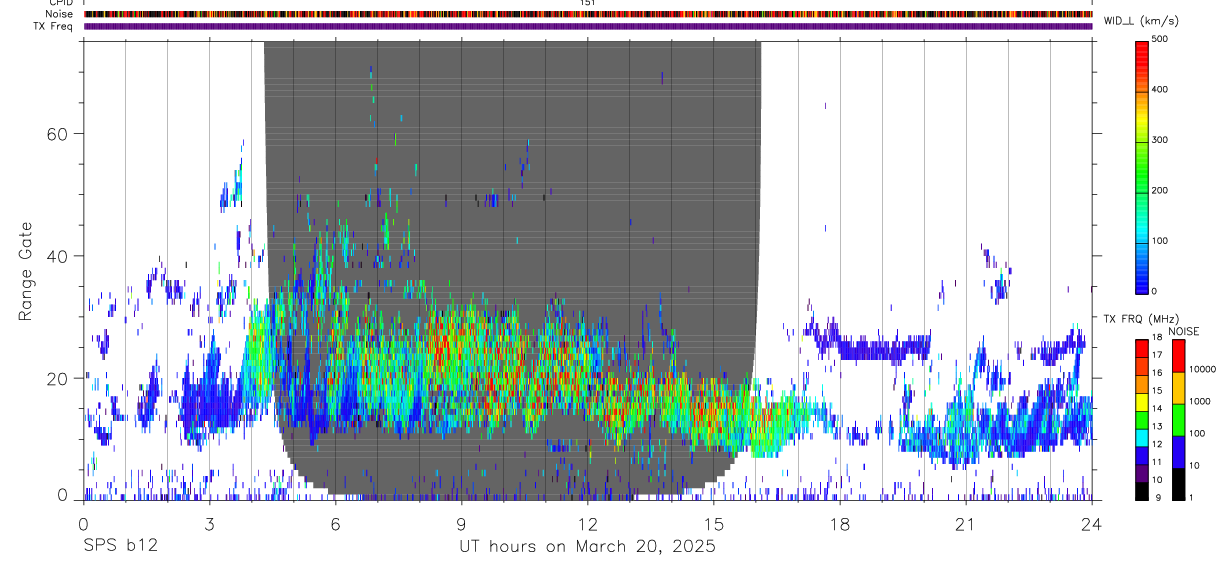Click the x-axis tick label '24'
The width and height of the screenshot is (1228, 567).
click(1091, 524)
